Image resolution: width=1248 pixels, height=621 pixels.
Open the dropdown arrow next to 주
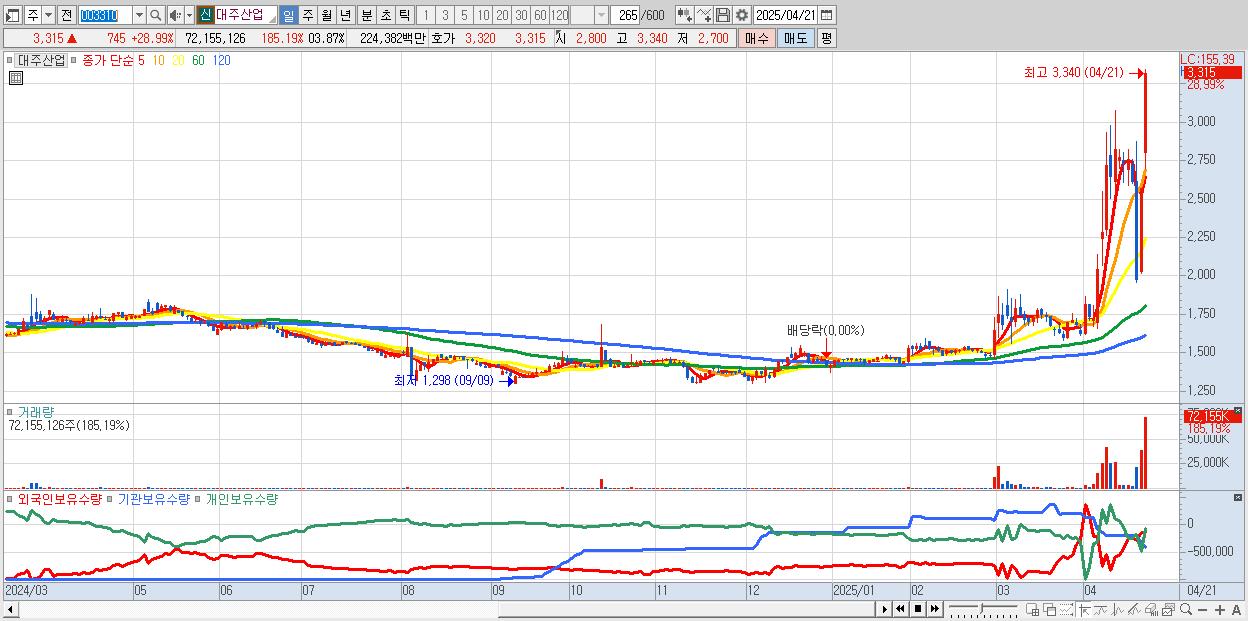tap(48, 15)
